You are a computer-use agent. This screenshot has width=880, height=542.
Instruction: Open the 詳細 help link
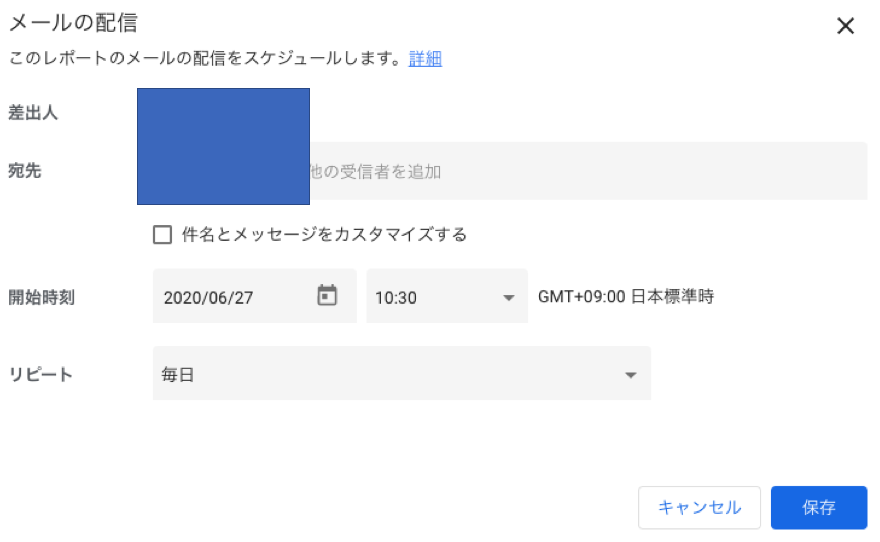pos(425,58)
